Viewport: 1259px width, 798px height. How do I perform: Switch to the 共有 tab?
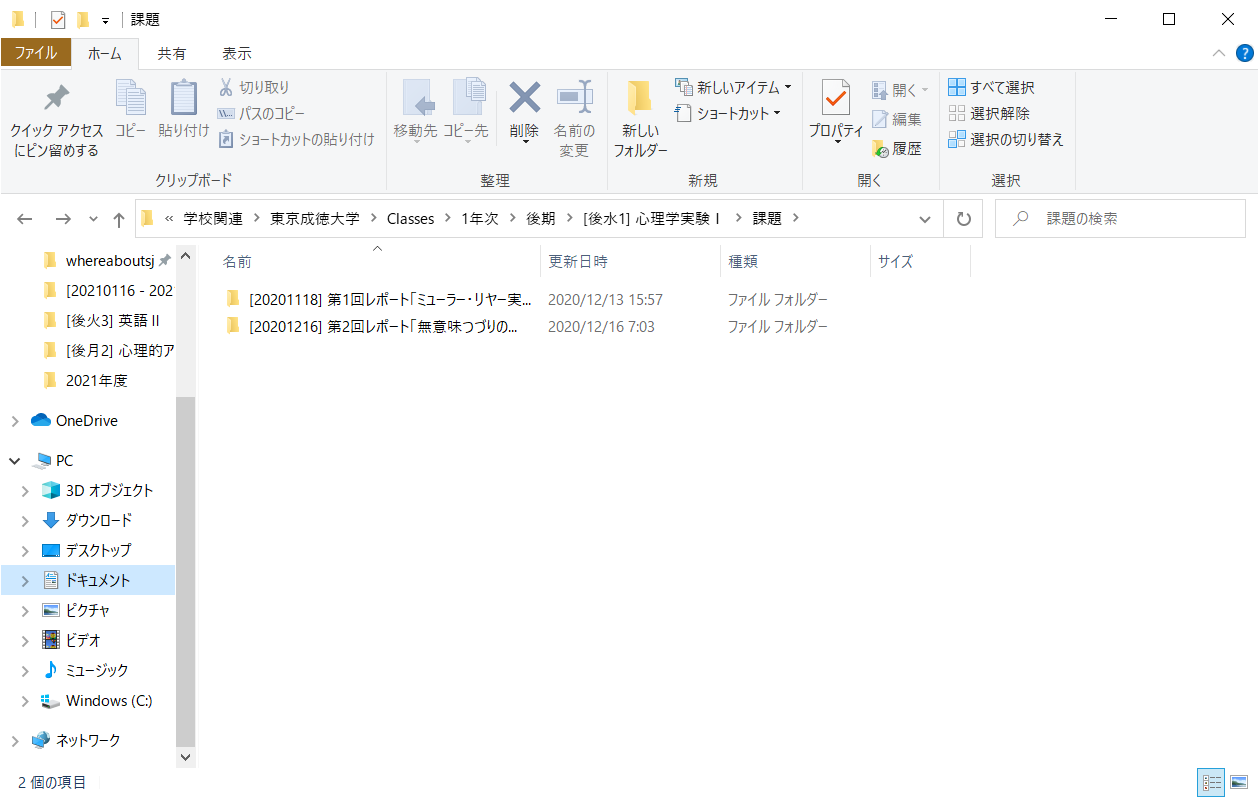pyautogui.click(x=172, y=53)
